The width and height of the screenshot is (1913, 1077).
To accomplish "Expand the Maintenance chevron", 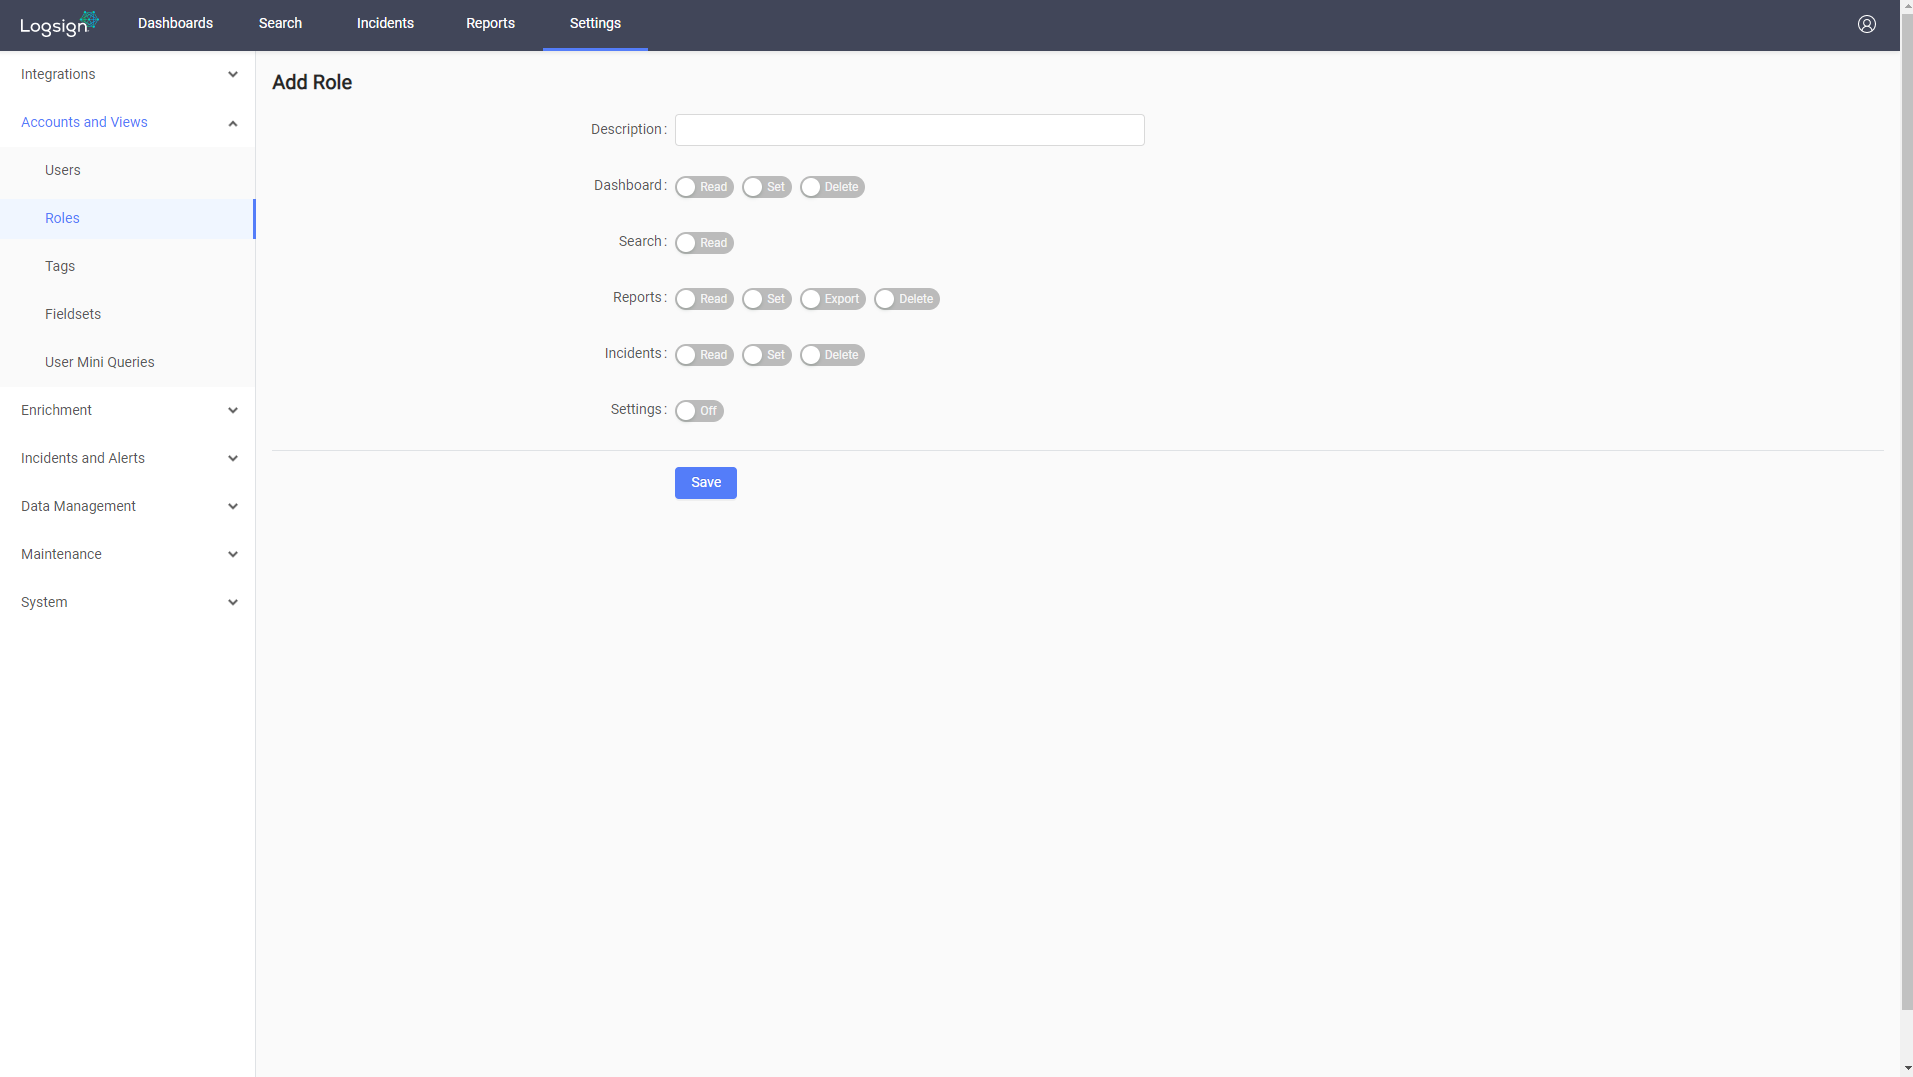I will (233, 555).
